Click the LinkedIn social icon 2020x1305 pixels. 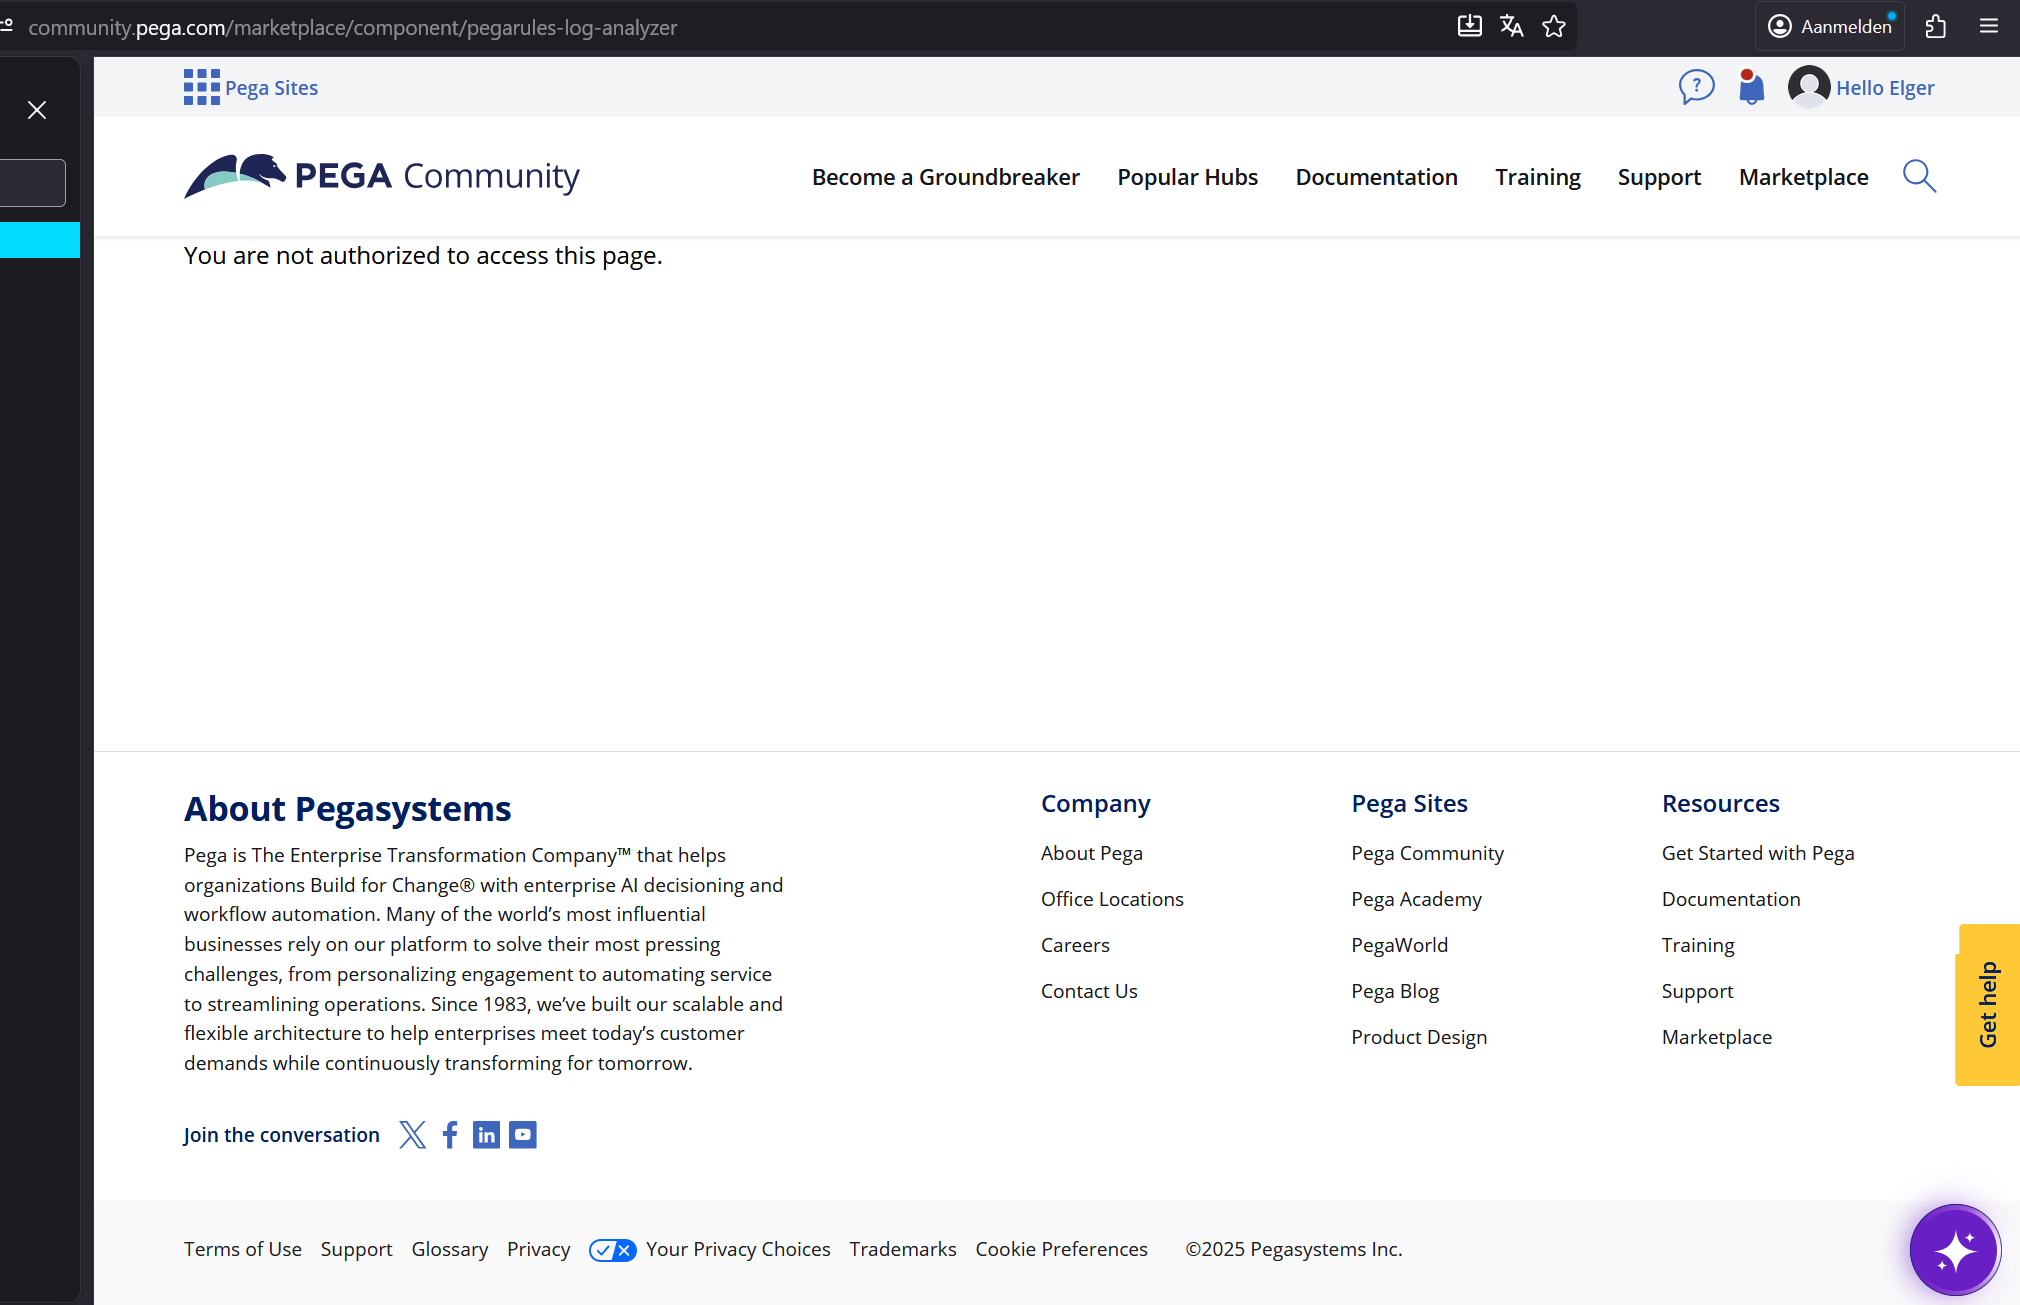486,1134
